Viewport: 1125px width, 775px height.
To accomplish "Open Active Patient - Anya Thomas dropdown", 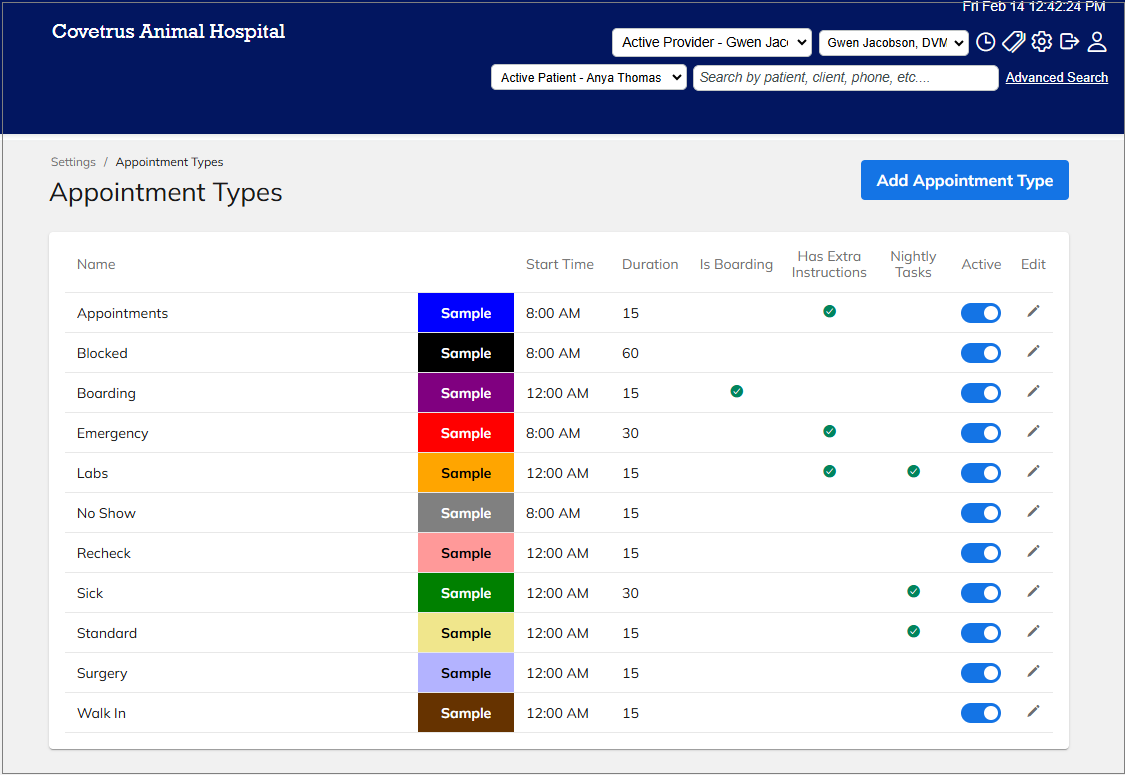I will point(589,78).
